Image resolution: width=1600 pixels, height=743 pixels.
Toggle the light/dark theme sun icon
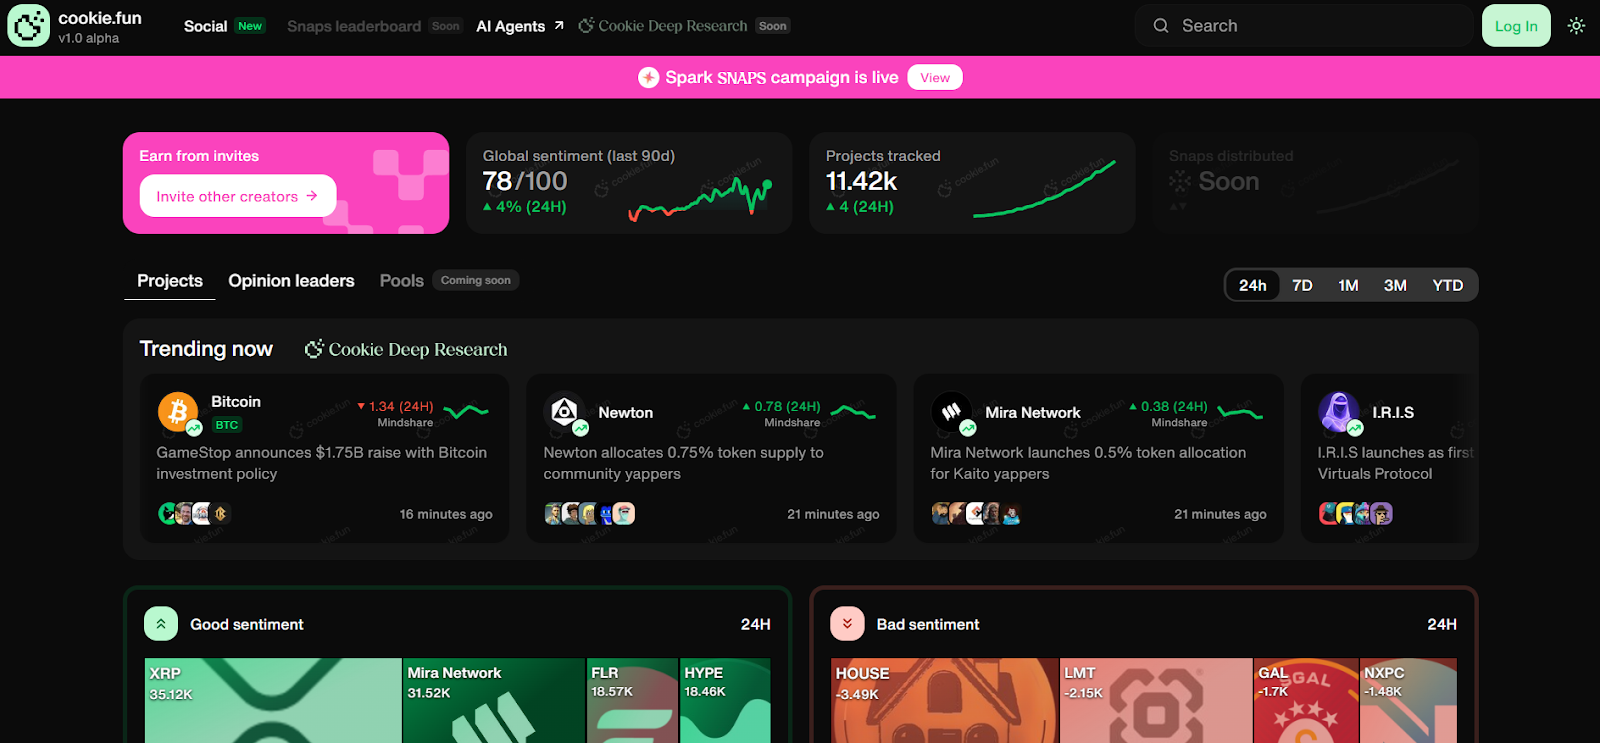click(x=1576, y=26)
